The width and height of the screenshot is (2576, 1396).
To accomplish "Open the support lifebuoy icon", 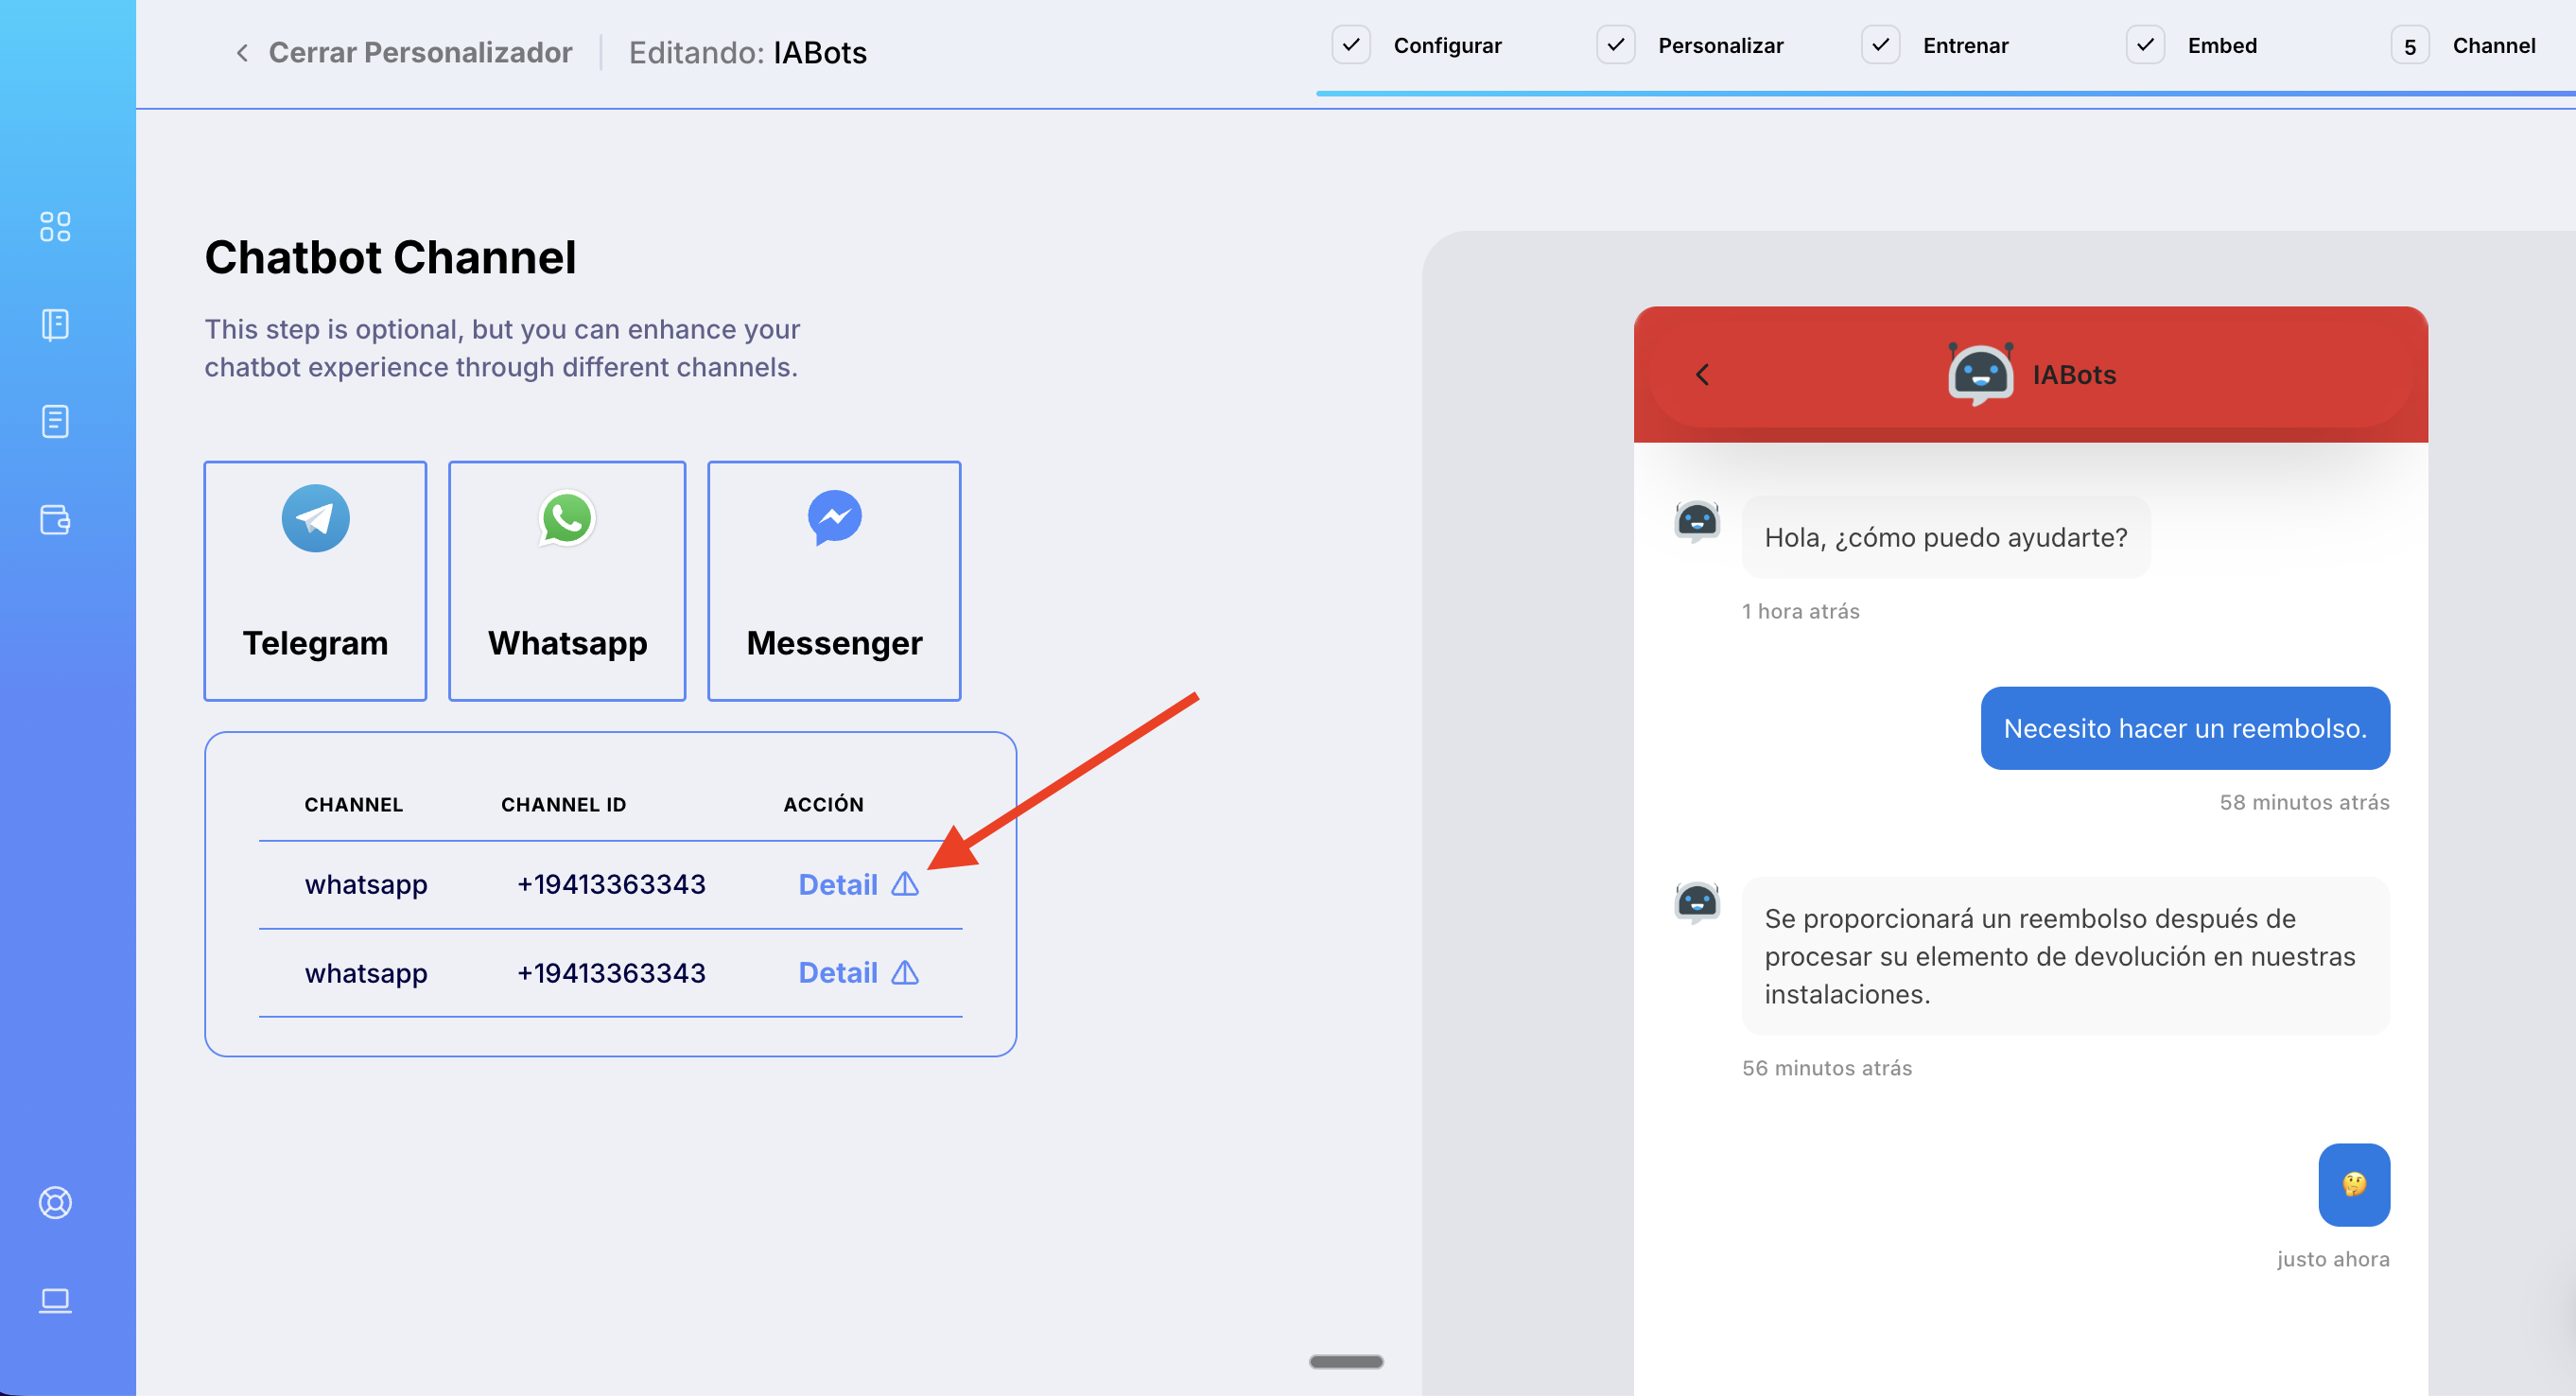I will click(55, 1202).
